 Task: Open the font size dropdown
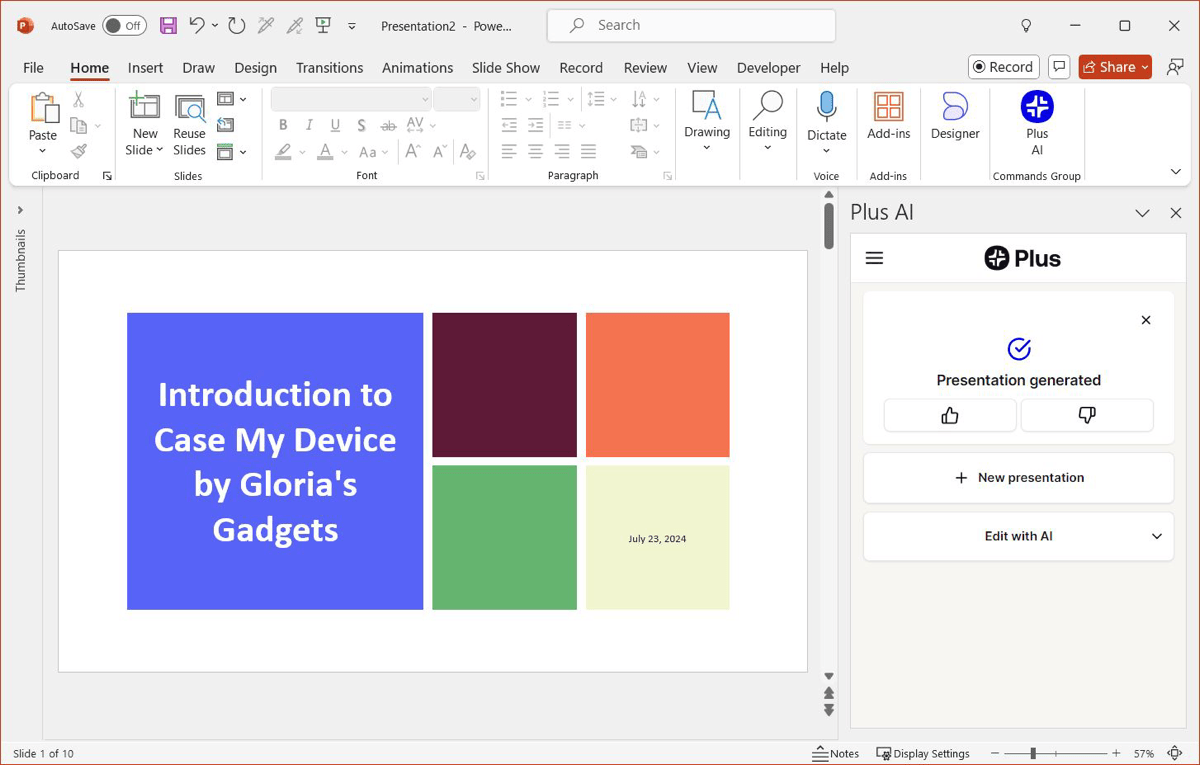pyautogui.click(x=473, y=99)
